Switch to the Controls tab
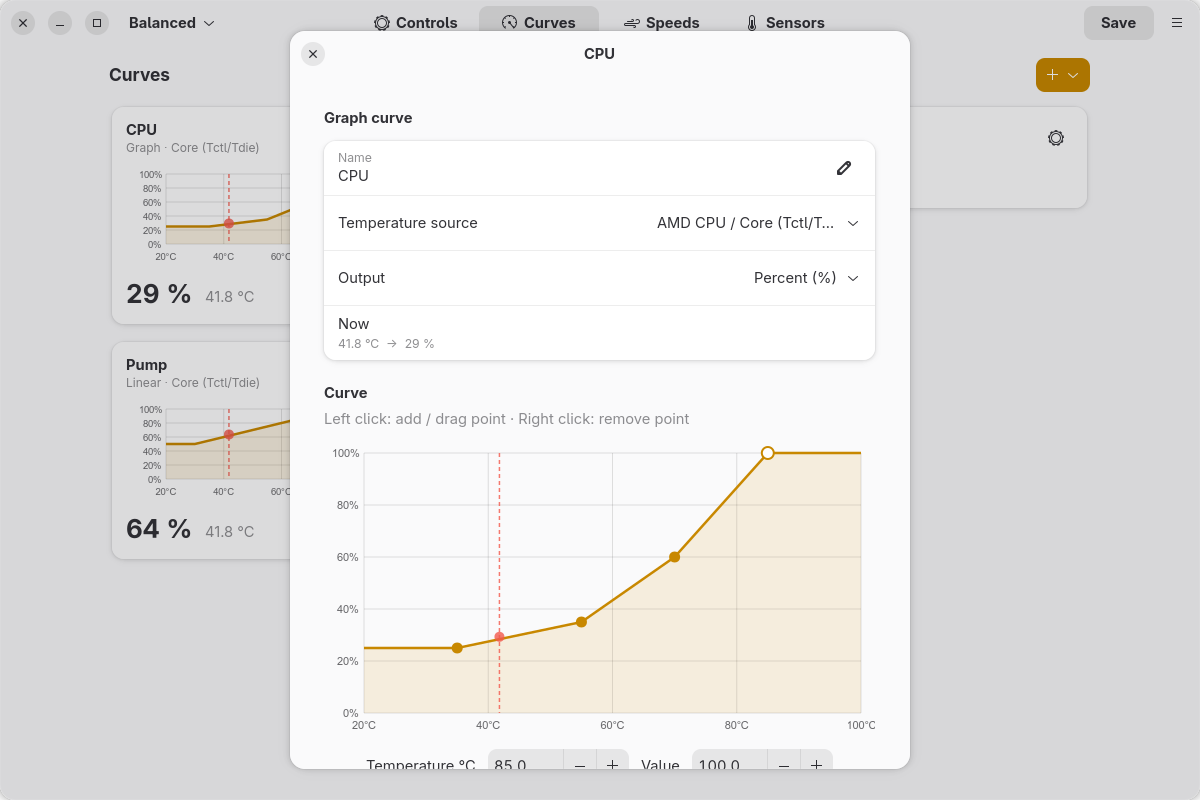This screenshot has width=1200, height=800. [415, 23]
